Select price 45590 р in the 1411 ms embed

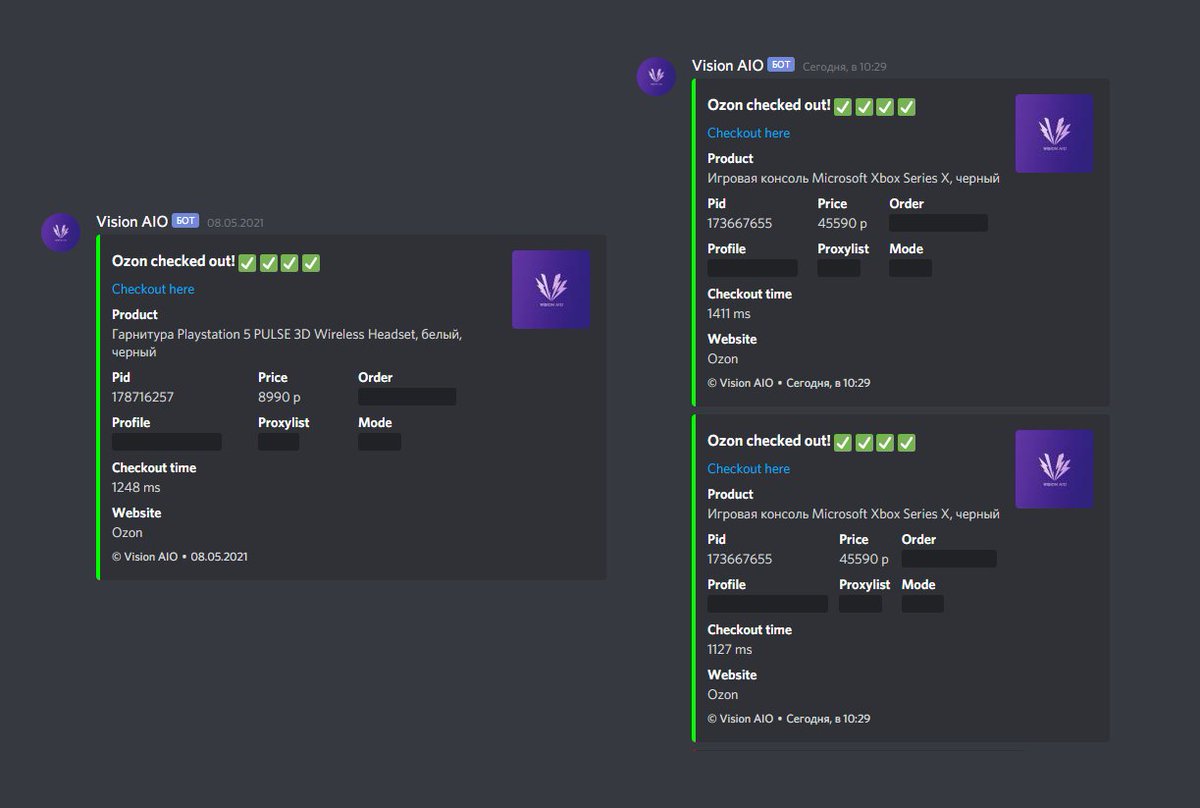842,223
